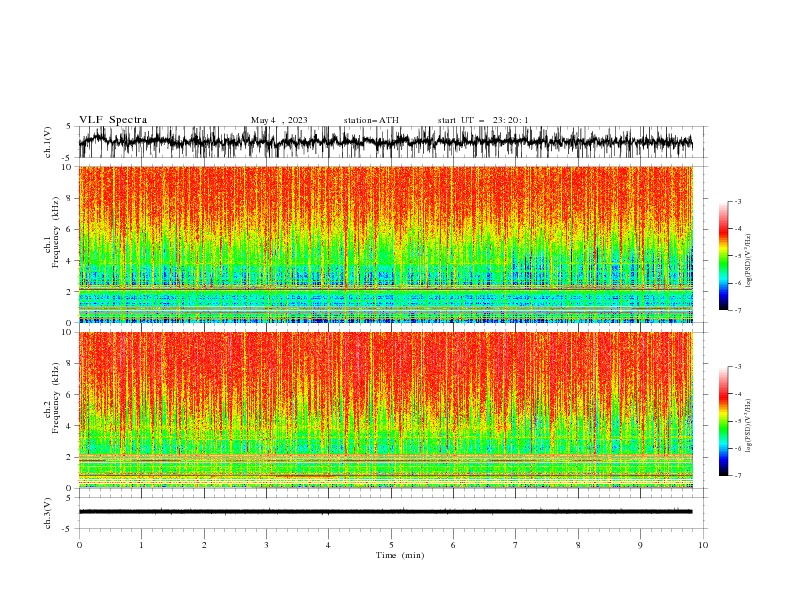Screen dimensions: 792x612
Task: Click the lower PSD color scale bar
Action: pyautogui.click(x=723, y=421)
